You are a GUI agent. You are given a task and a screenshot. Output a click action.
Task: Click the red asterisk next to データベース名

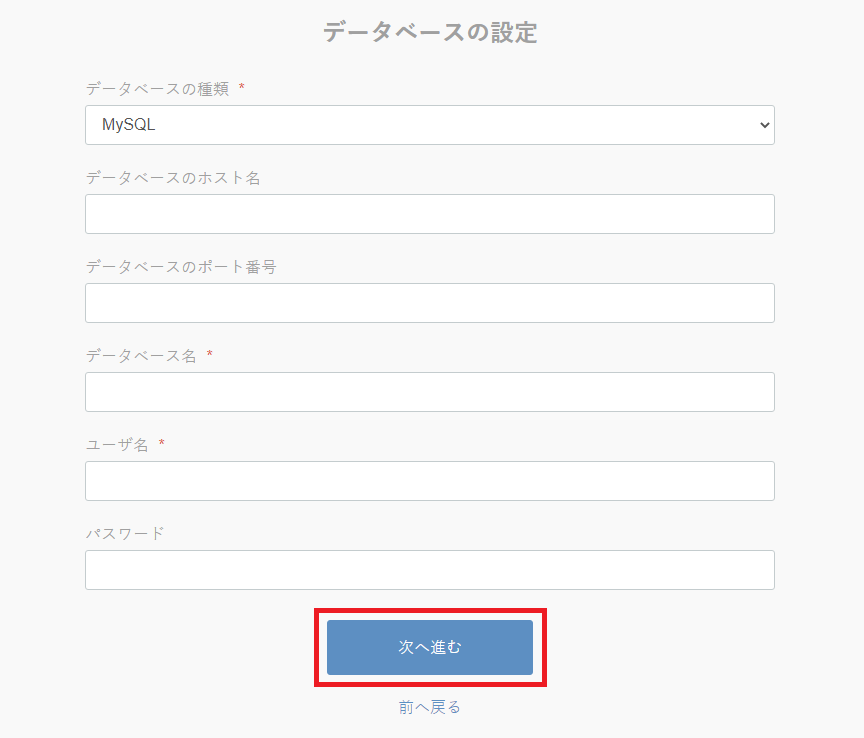[x=209, y=354]
